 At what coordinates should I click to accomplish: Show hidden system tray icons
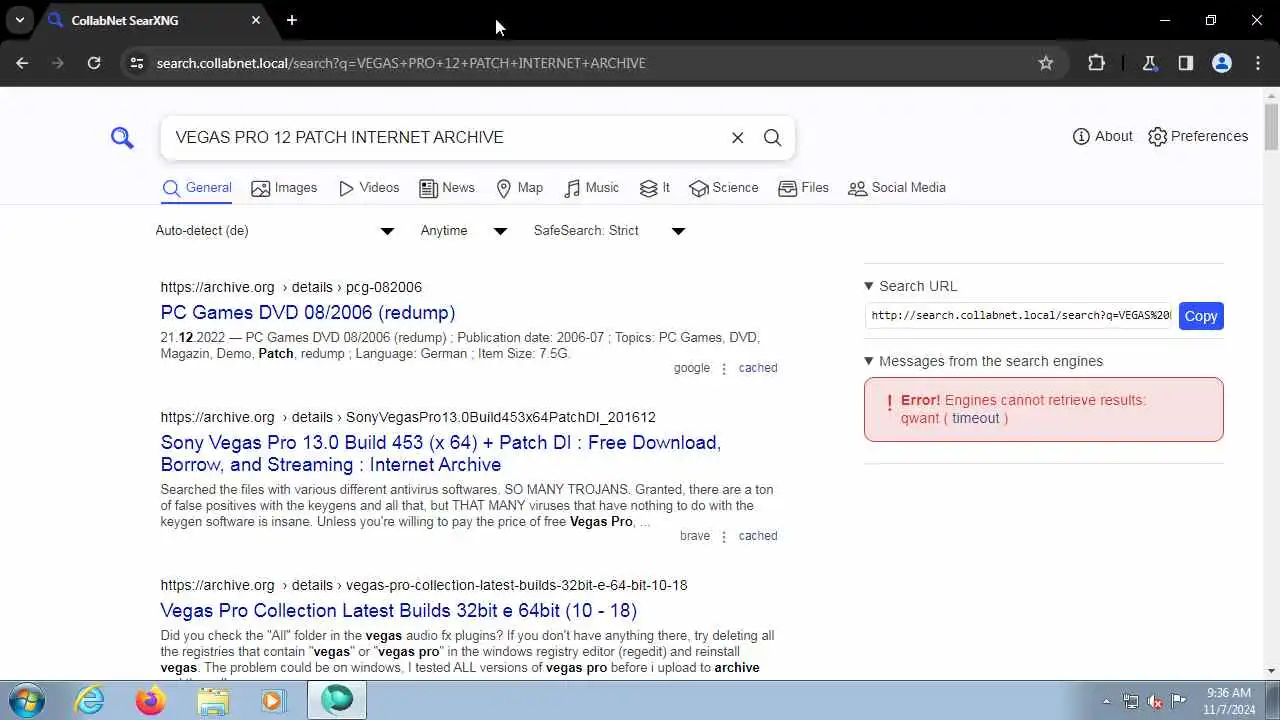[x=1106, y=701]
